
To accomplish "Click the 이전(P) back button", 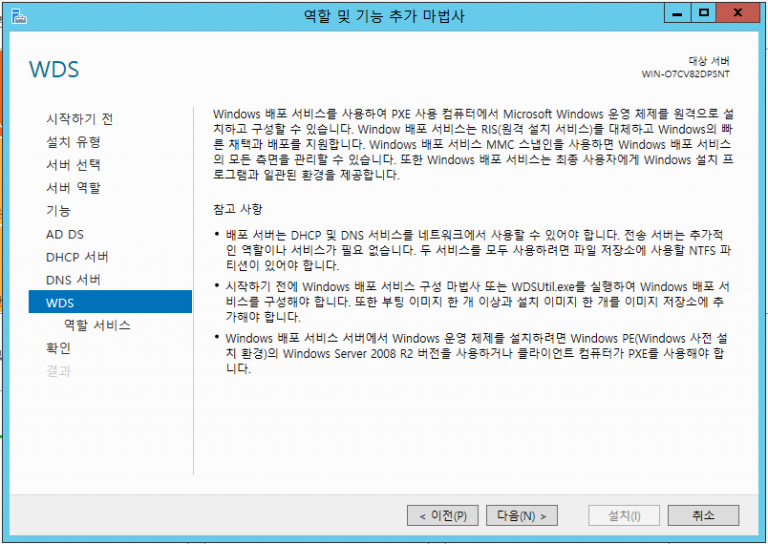I will click(442, 516).
